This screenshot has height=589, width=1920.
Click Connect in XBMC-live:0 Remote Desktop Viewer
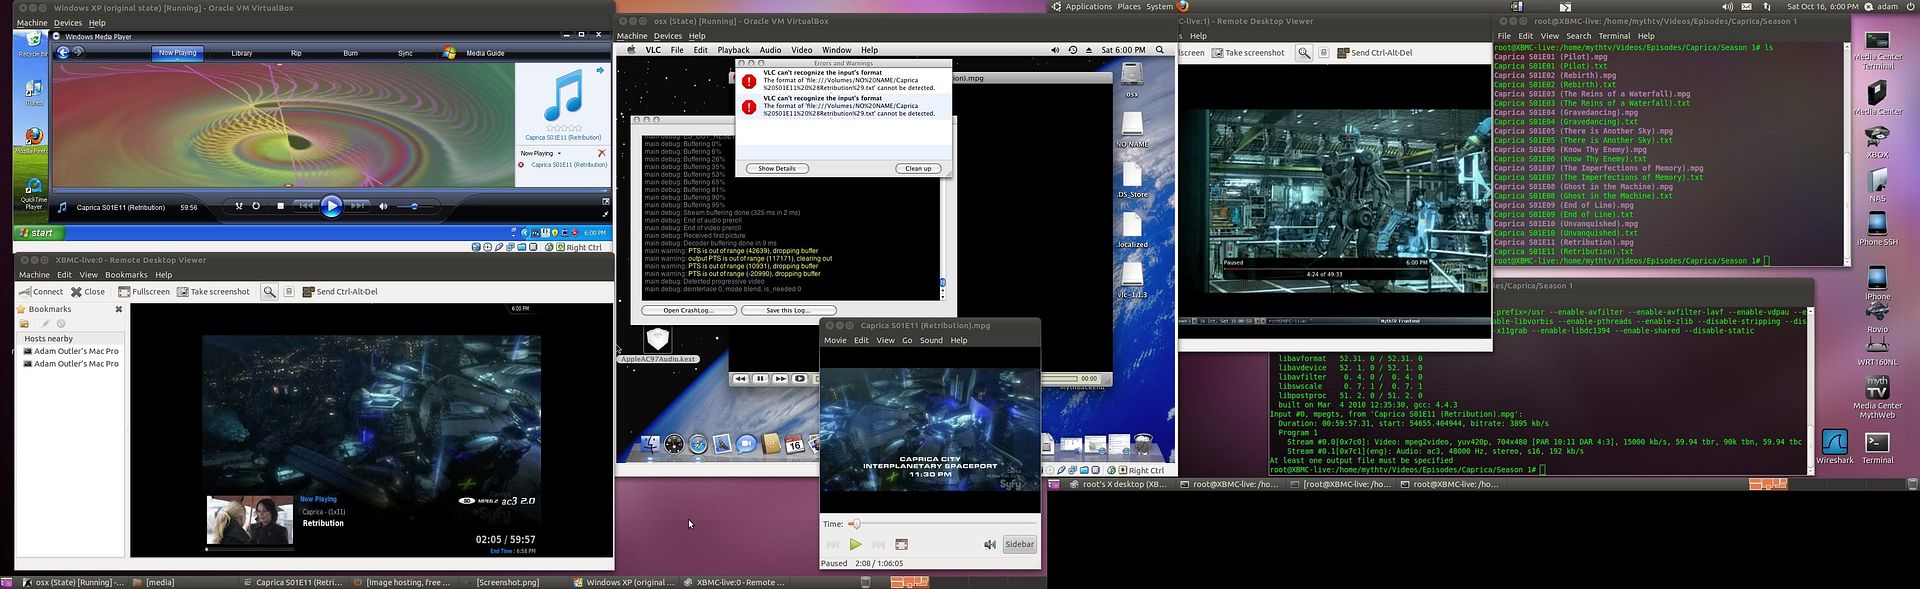tap(41, 292)
